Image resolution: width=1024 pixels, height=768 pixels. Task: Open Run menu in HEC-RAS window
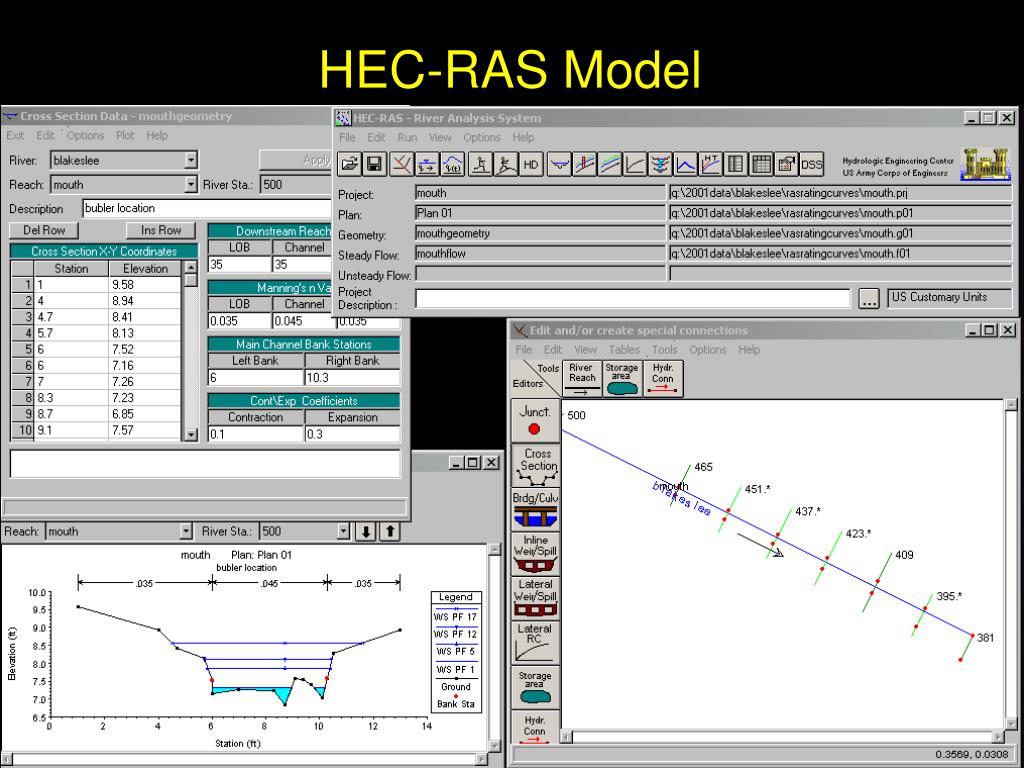[x=407, y=137]
